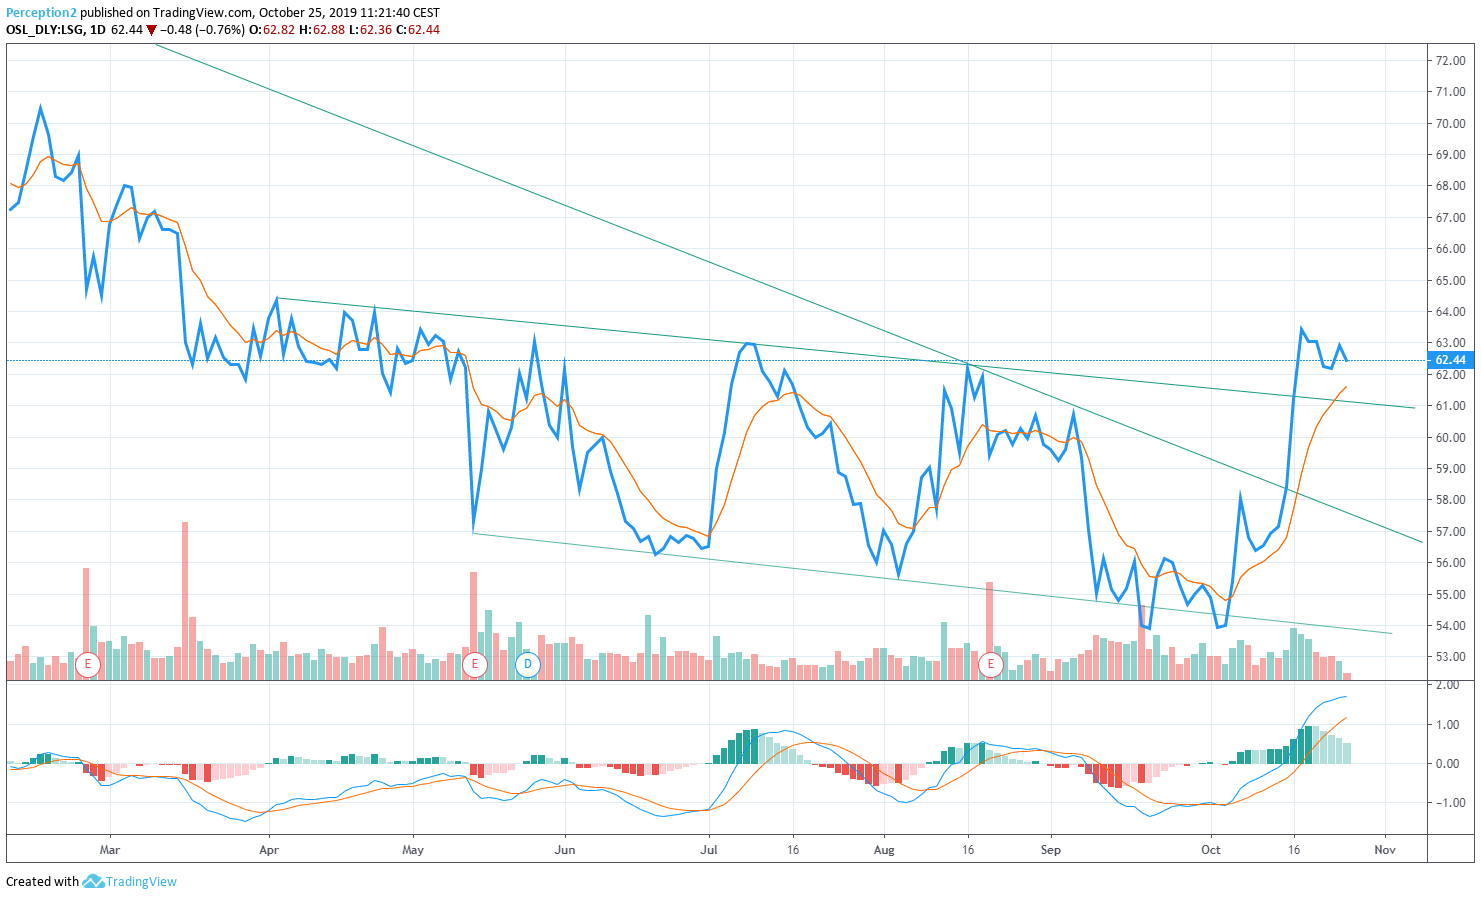This screenshot has height=899, width=1481.
Task: Click the 0.00 MACD axis label
Action: coord(1447,764)
